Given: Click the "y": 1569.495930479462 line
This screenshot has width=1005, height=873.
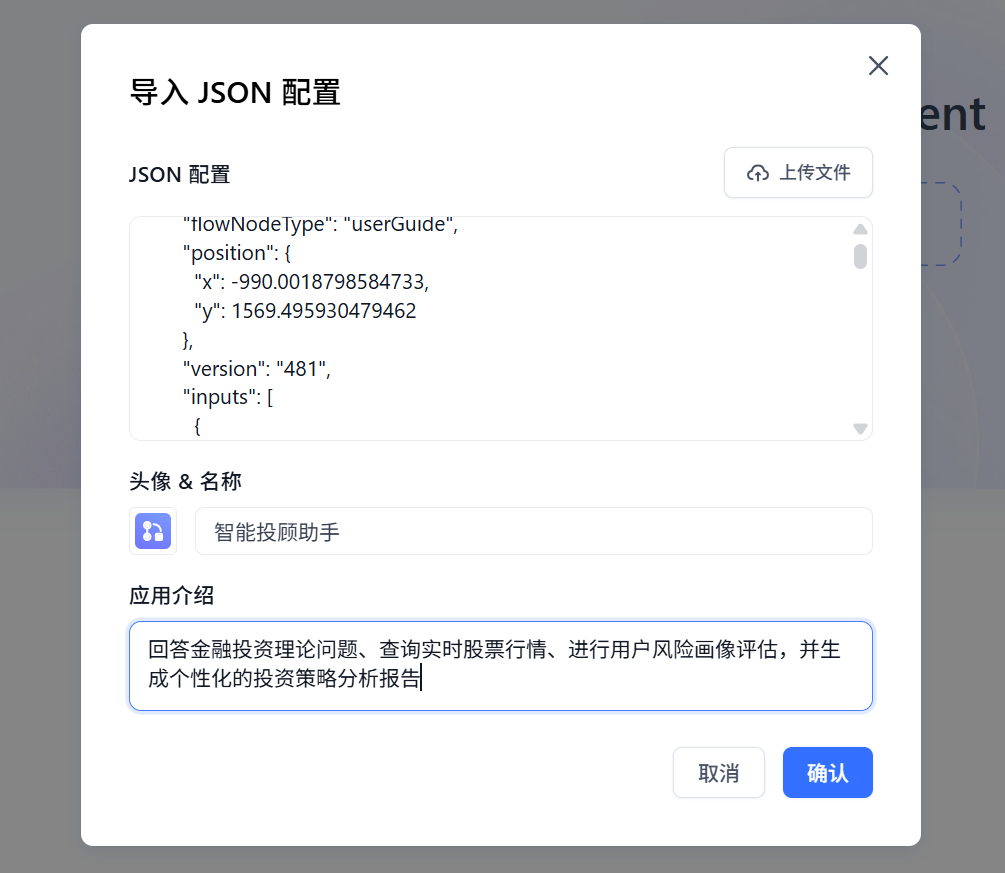Looking at the screenshot, I should [x=305, y=311].
